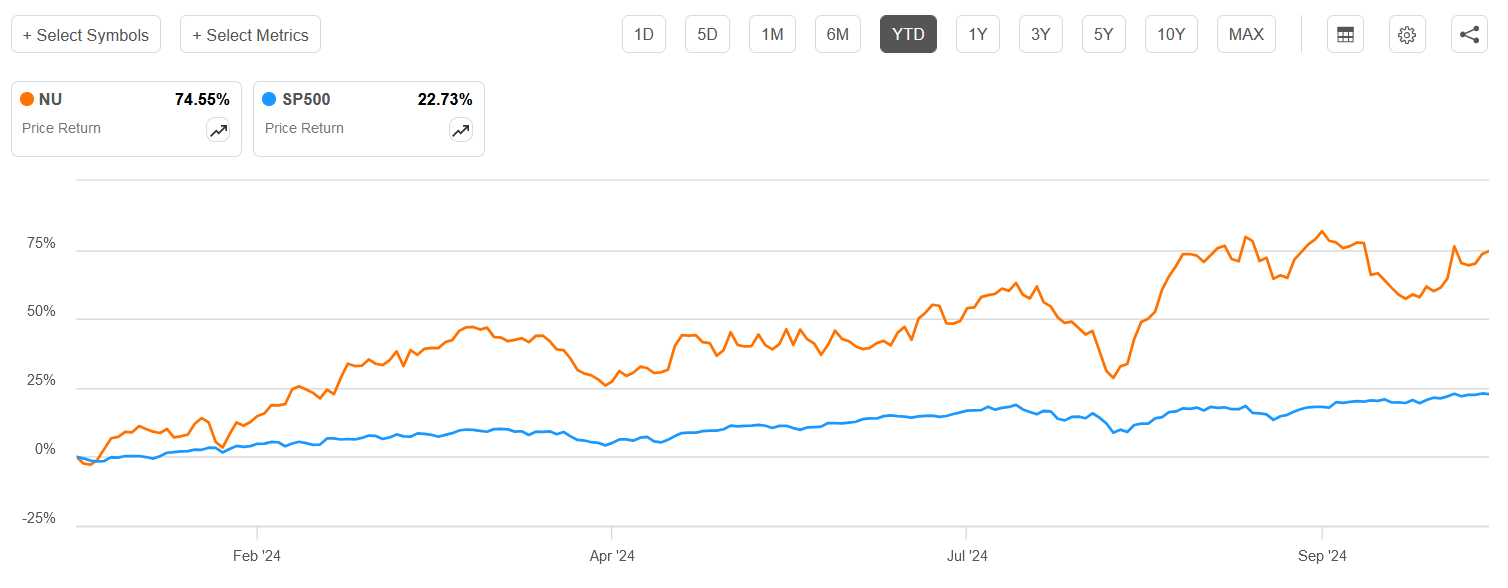The image size is (1508, 588).
Task: Open chart settings gear icon
Action: [x=1407, y=34]
